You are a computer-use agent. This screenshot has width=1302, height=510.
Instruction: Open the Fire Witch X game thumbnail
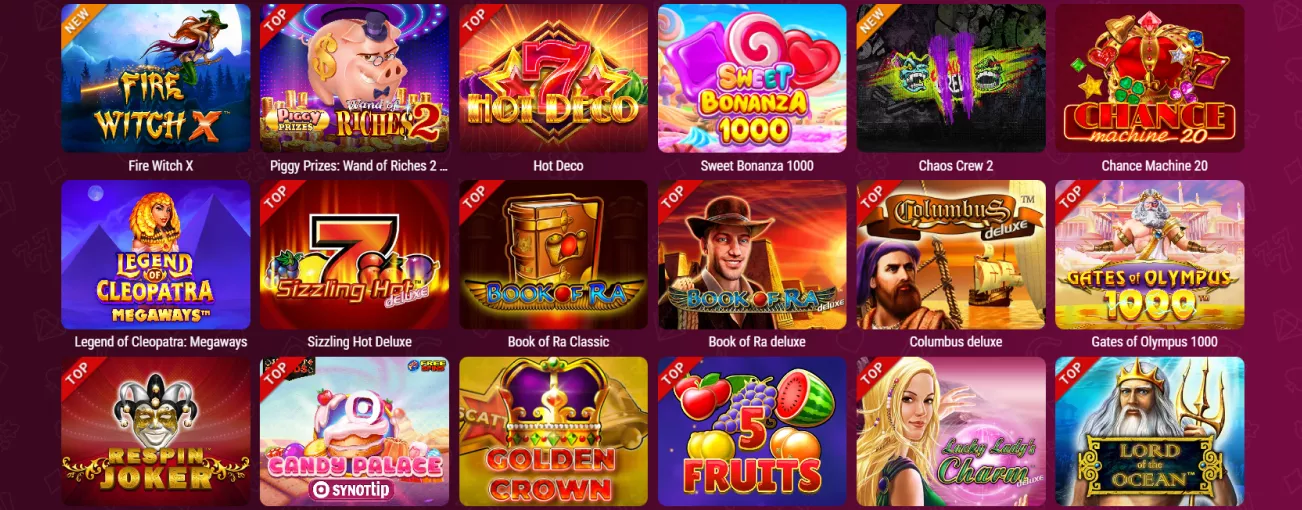tap(155, 78)
